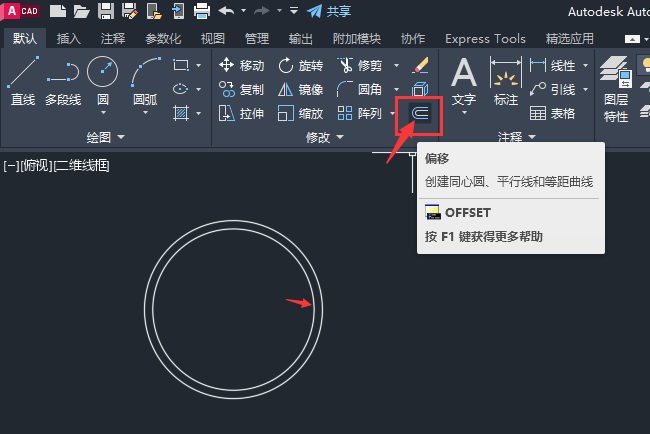Insert a Table (表格)
The width and height of the screenshot is (650, 434).
pyautogui.click(x=553, y=113)
